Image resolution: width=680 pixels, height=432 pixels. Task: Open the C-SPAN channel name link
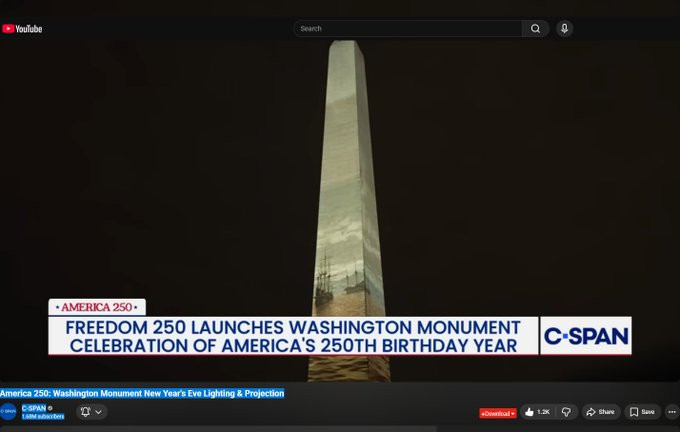34,408
